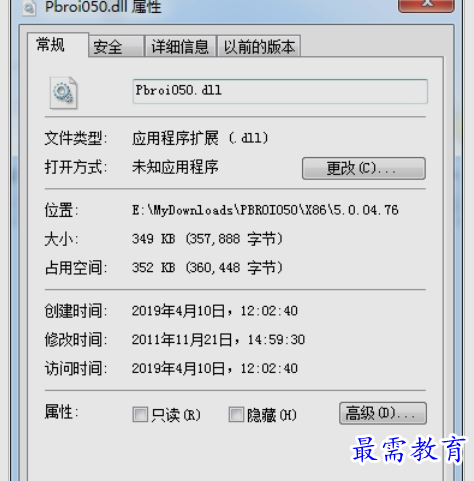
Task: Click the 应用程序扩展 (.dll) file type text
Action: 200,138
